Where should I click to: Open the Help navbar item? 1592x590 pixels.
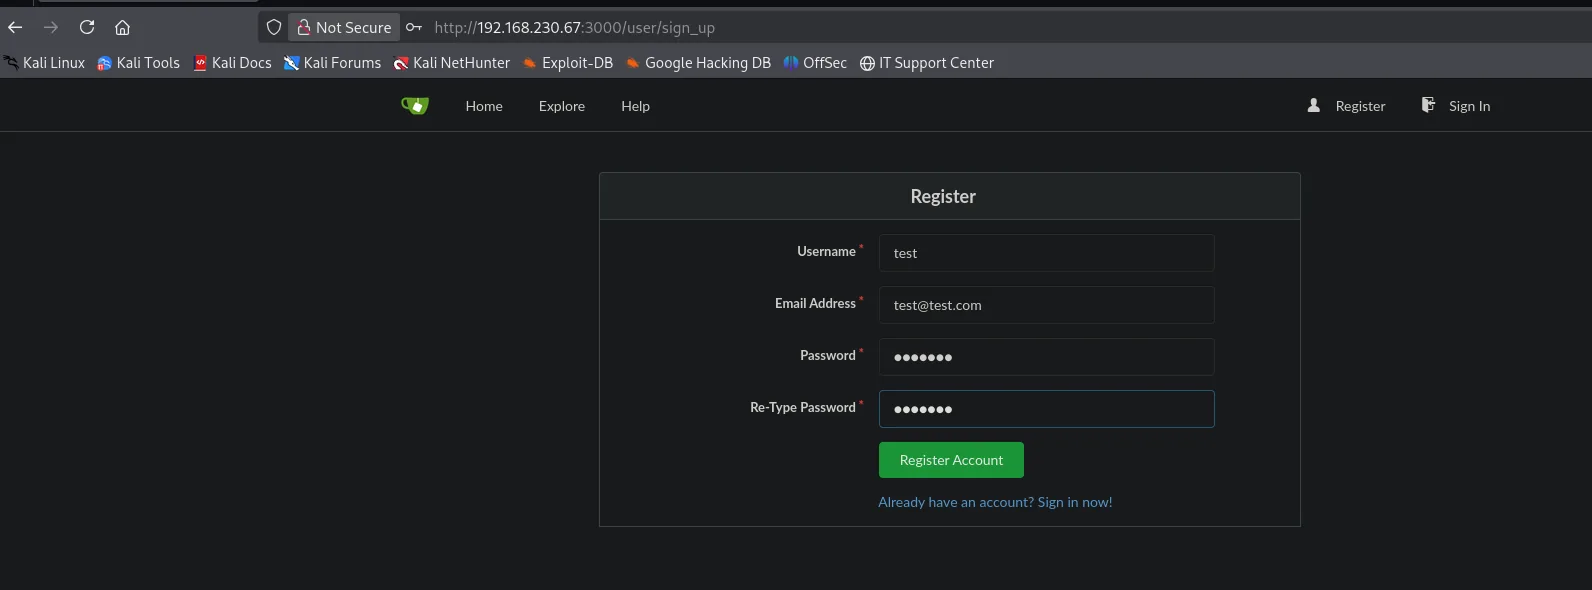click(x=635, y=106)
